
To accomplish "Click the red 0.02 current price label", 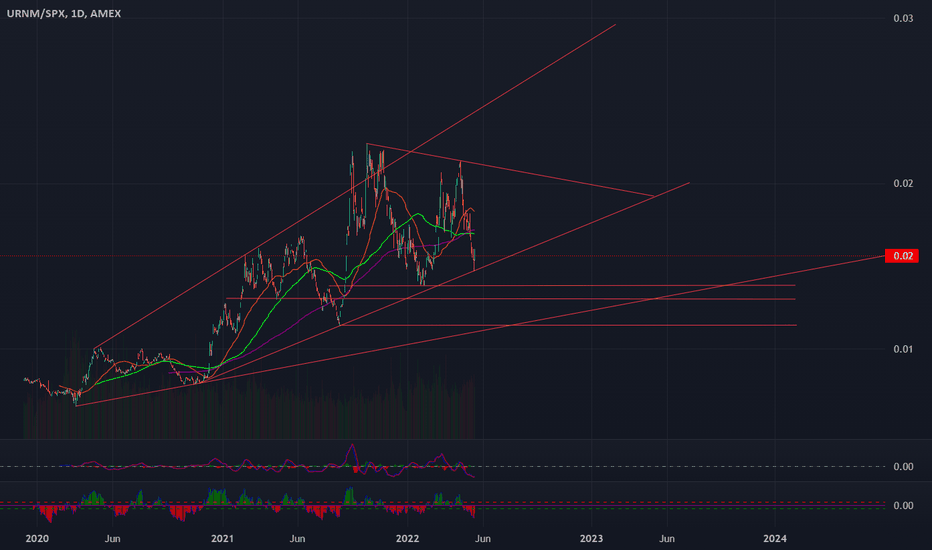I will click(x=902, y=256).
